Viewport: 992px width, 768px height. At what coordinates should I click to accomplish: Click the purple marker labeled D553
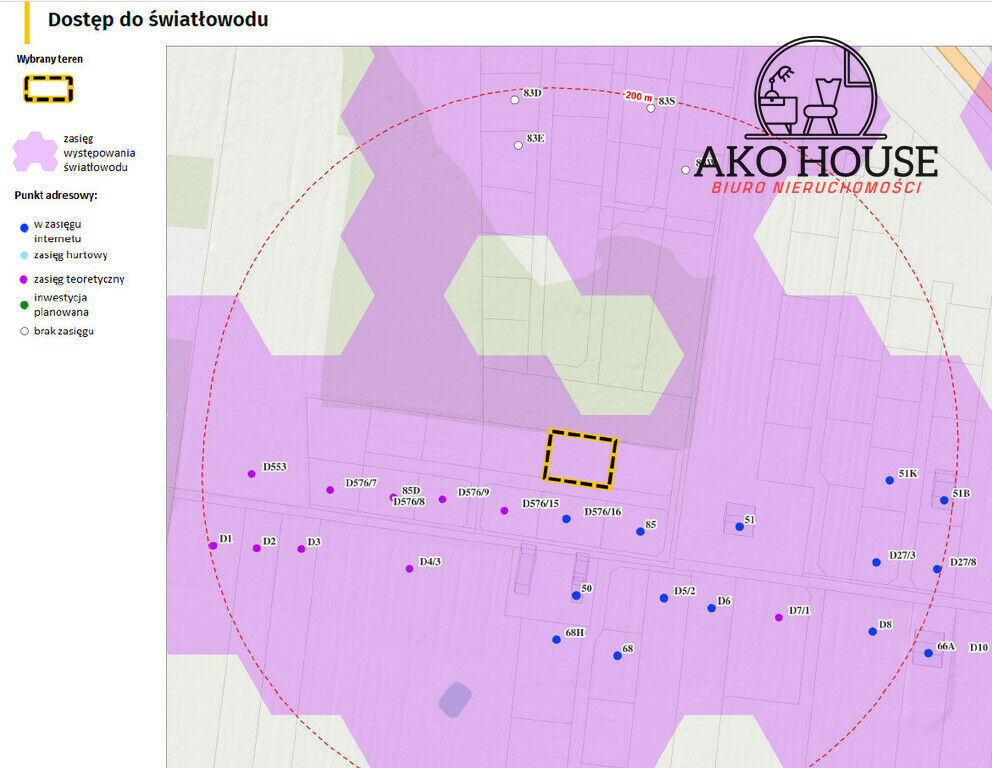(251, 474)
